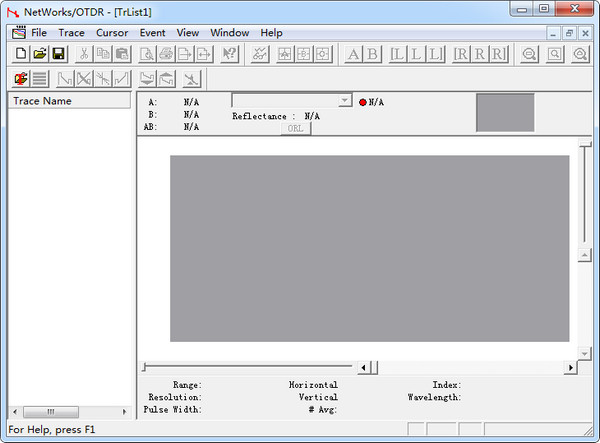Click the rightmost magnifier zoom icon
The width and height of the screenshot is (600, 443).
pyautogui.click(x=580, y=54)
